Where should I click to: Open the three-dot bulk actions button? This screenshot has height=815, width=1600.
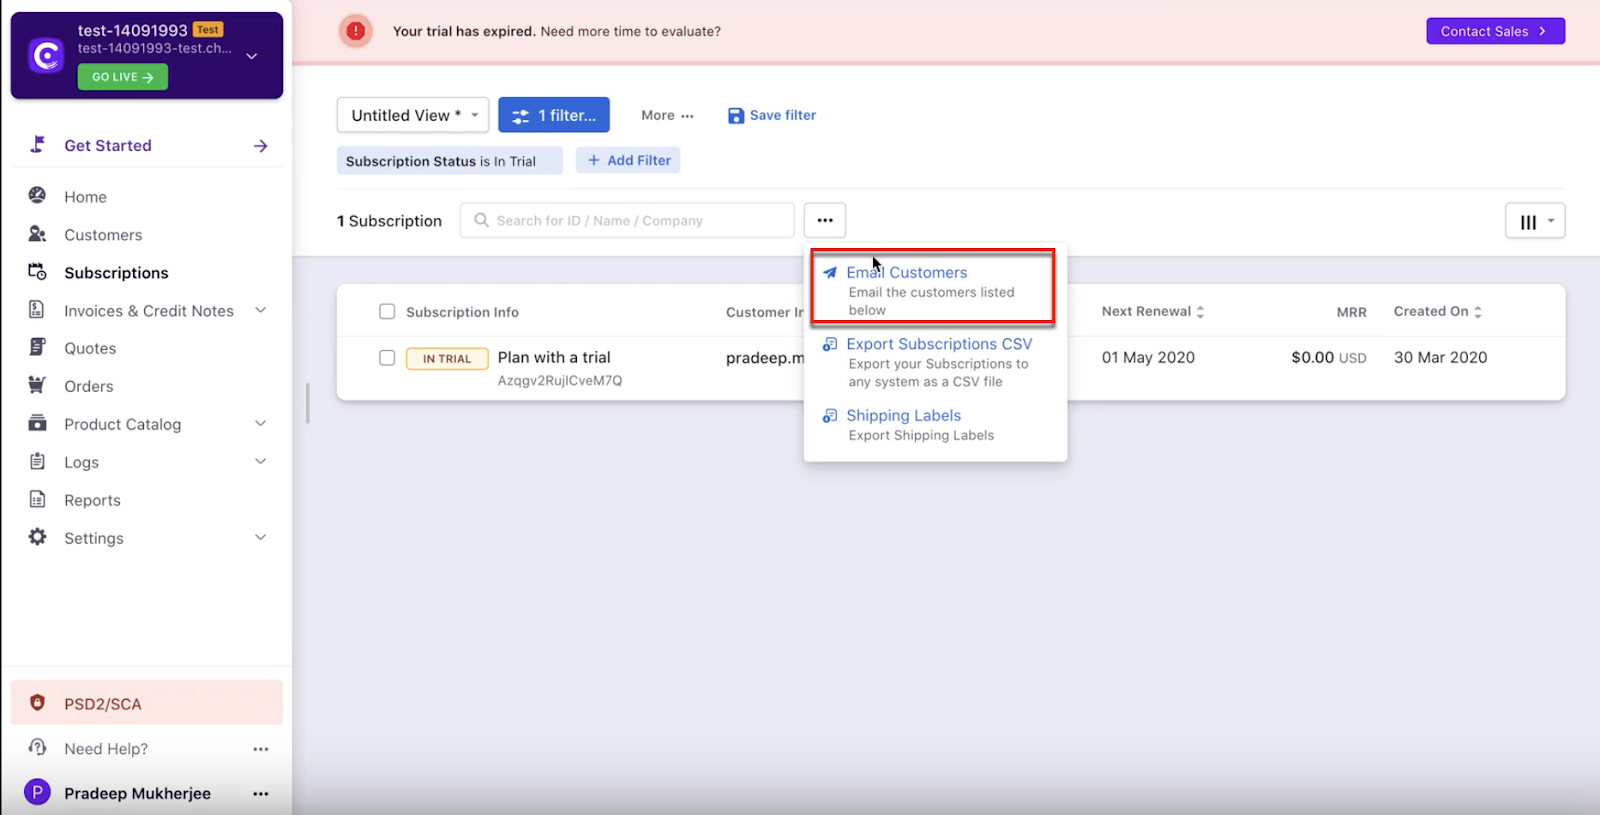(824, 221)
